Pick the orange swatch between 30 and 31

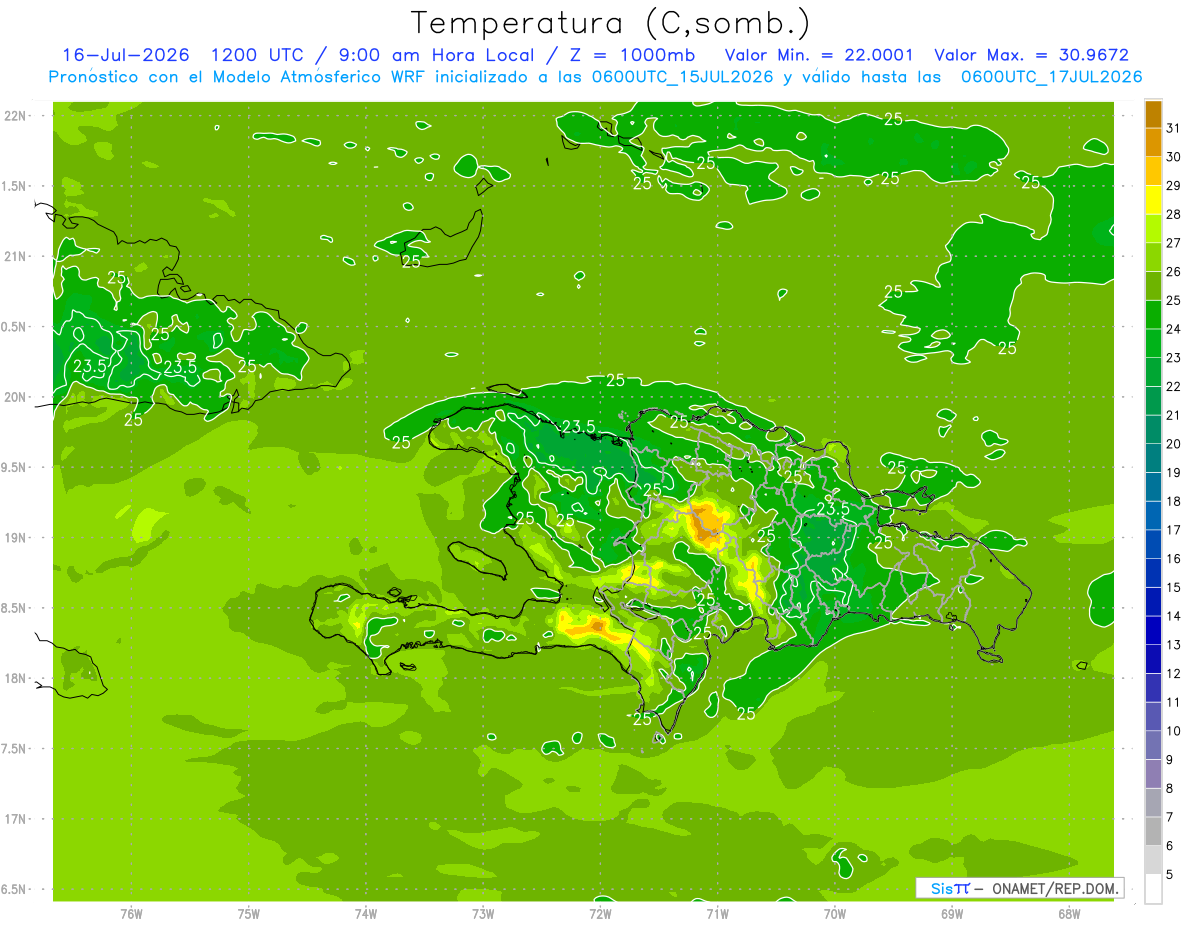[1153, 142]
